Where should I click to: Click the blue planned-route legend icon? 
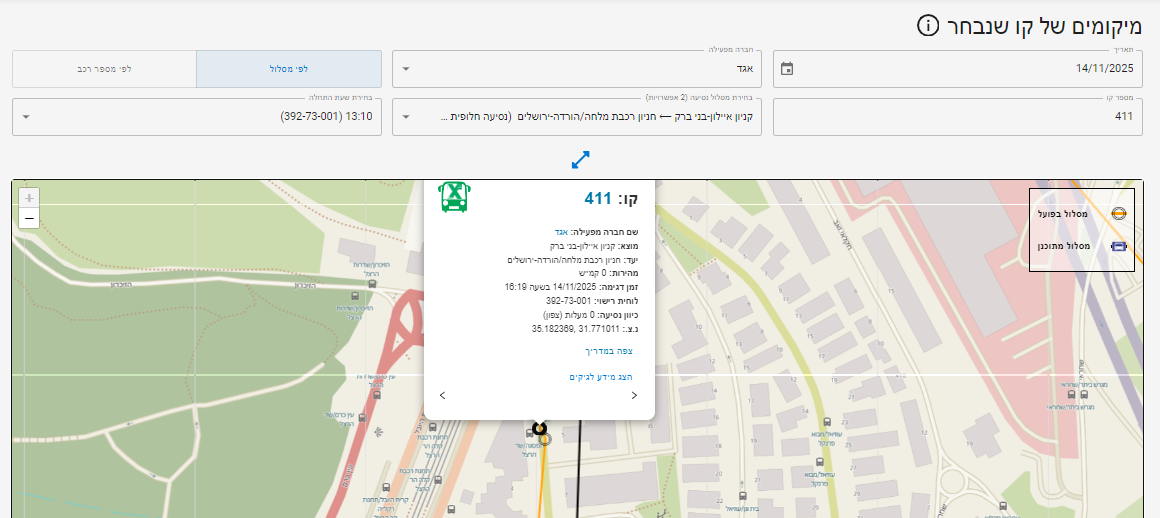1119,246
